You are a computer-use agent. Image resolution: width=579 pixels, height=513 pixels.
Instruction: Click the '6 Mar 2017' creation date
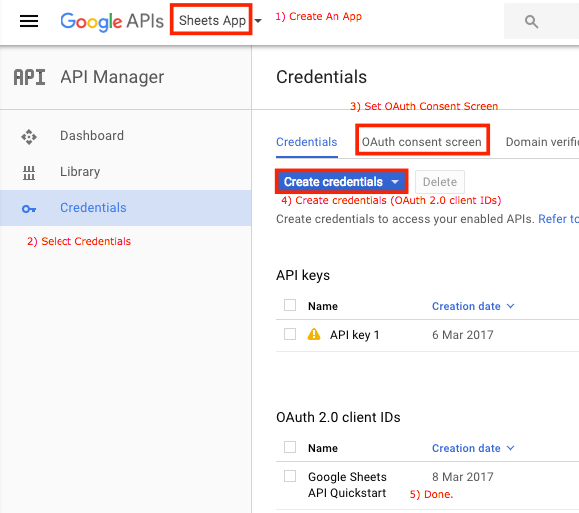click(x=463, y=335)
